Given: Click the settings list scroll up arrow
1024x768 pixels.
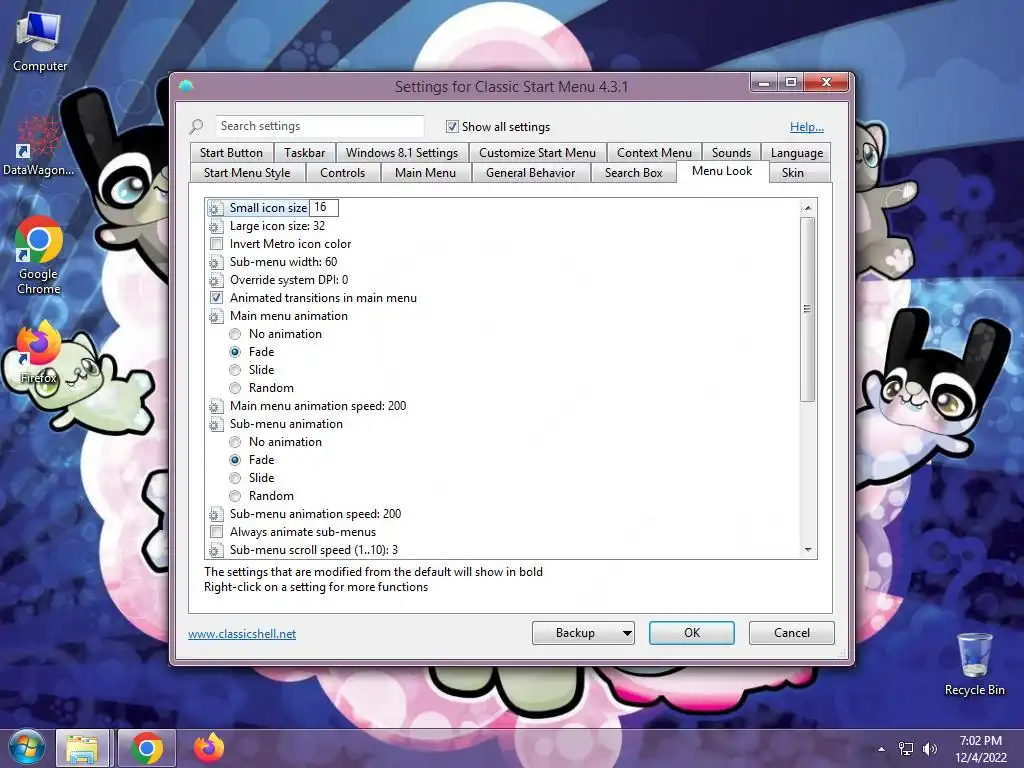Looking at the screenshot, I should (x=808, y=208).
